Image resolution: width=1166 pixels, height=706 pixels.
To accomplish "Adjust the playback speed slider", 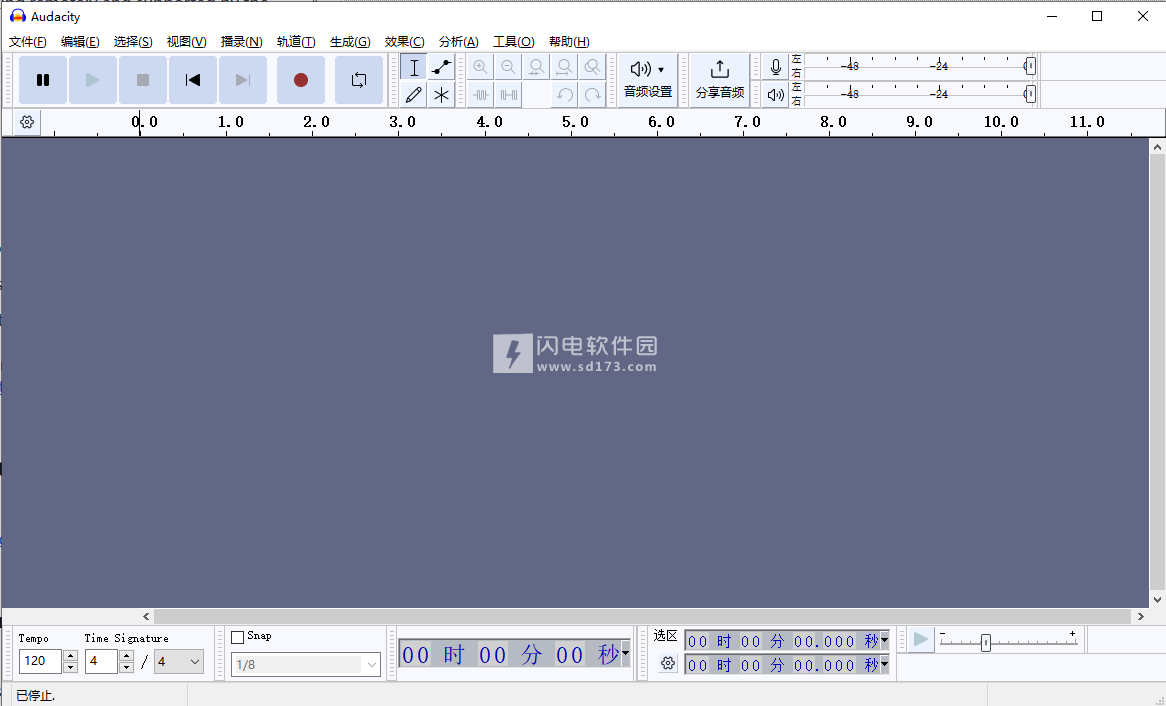I will coord(986,642).
